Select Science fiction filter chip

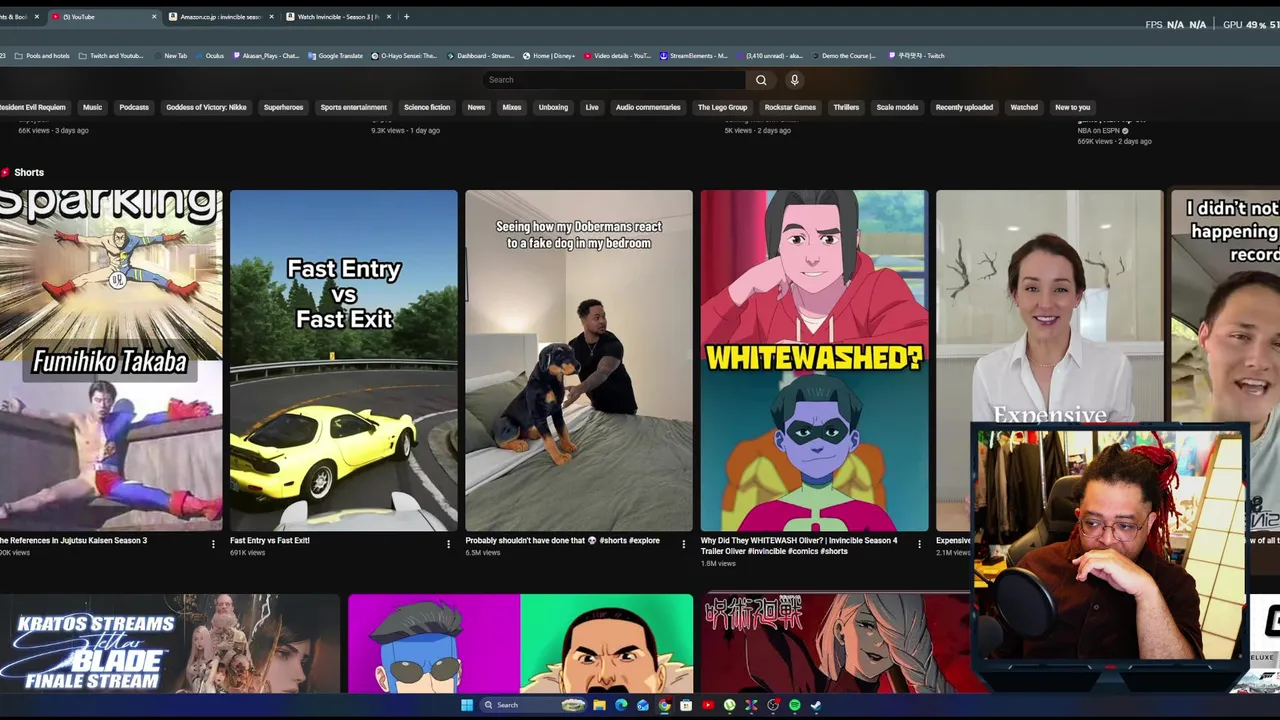427,107
